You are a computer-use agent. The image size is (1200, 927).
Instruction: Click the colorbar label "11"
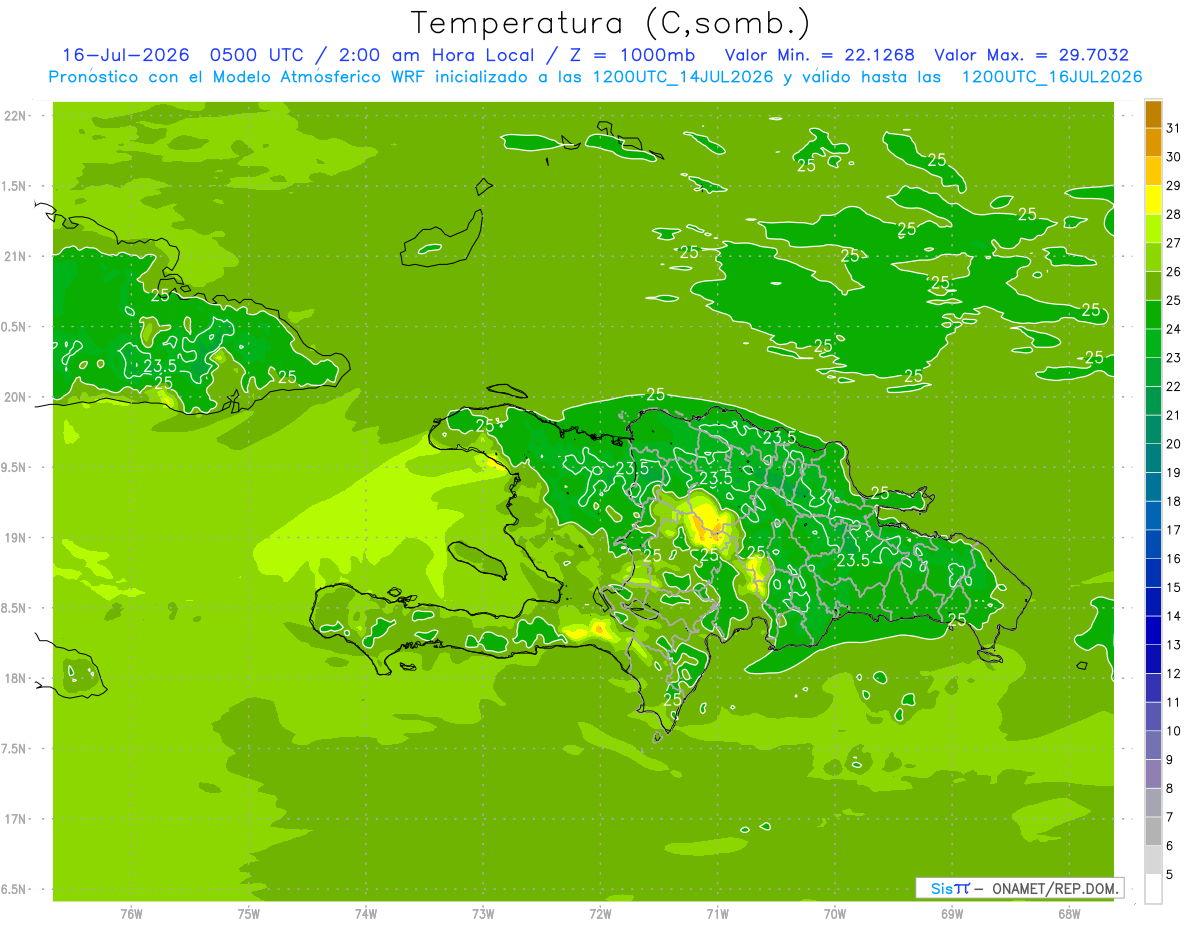pyautogui.click(x=1174, y=703)
